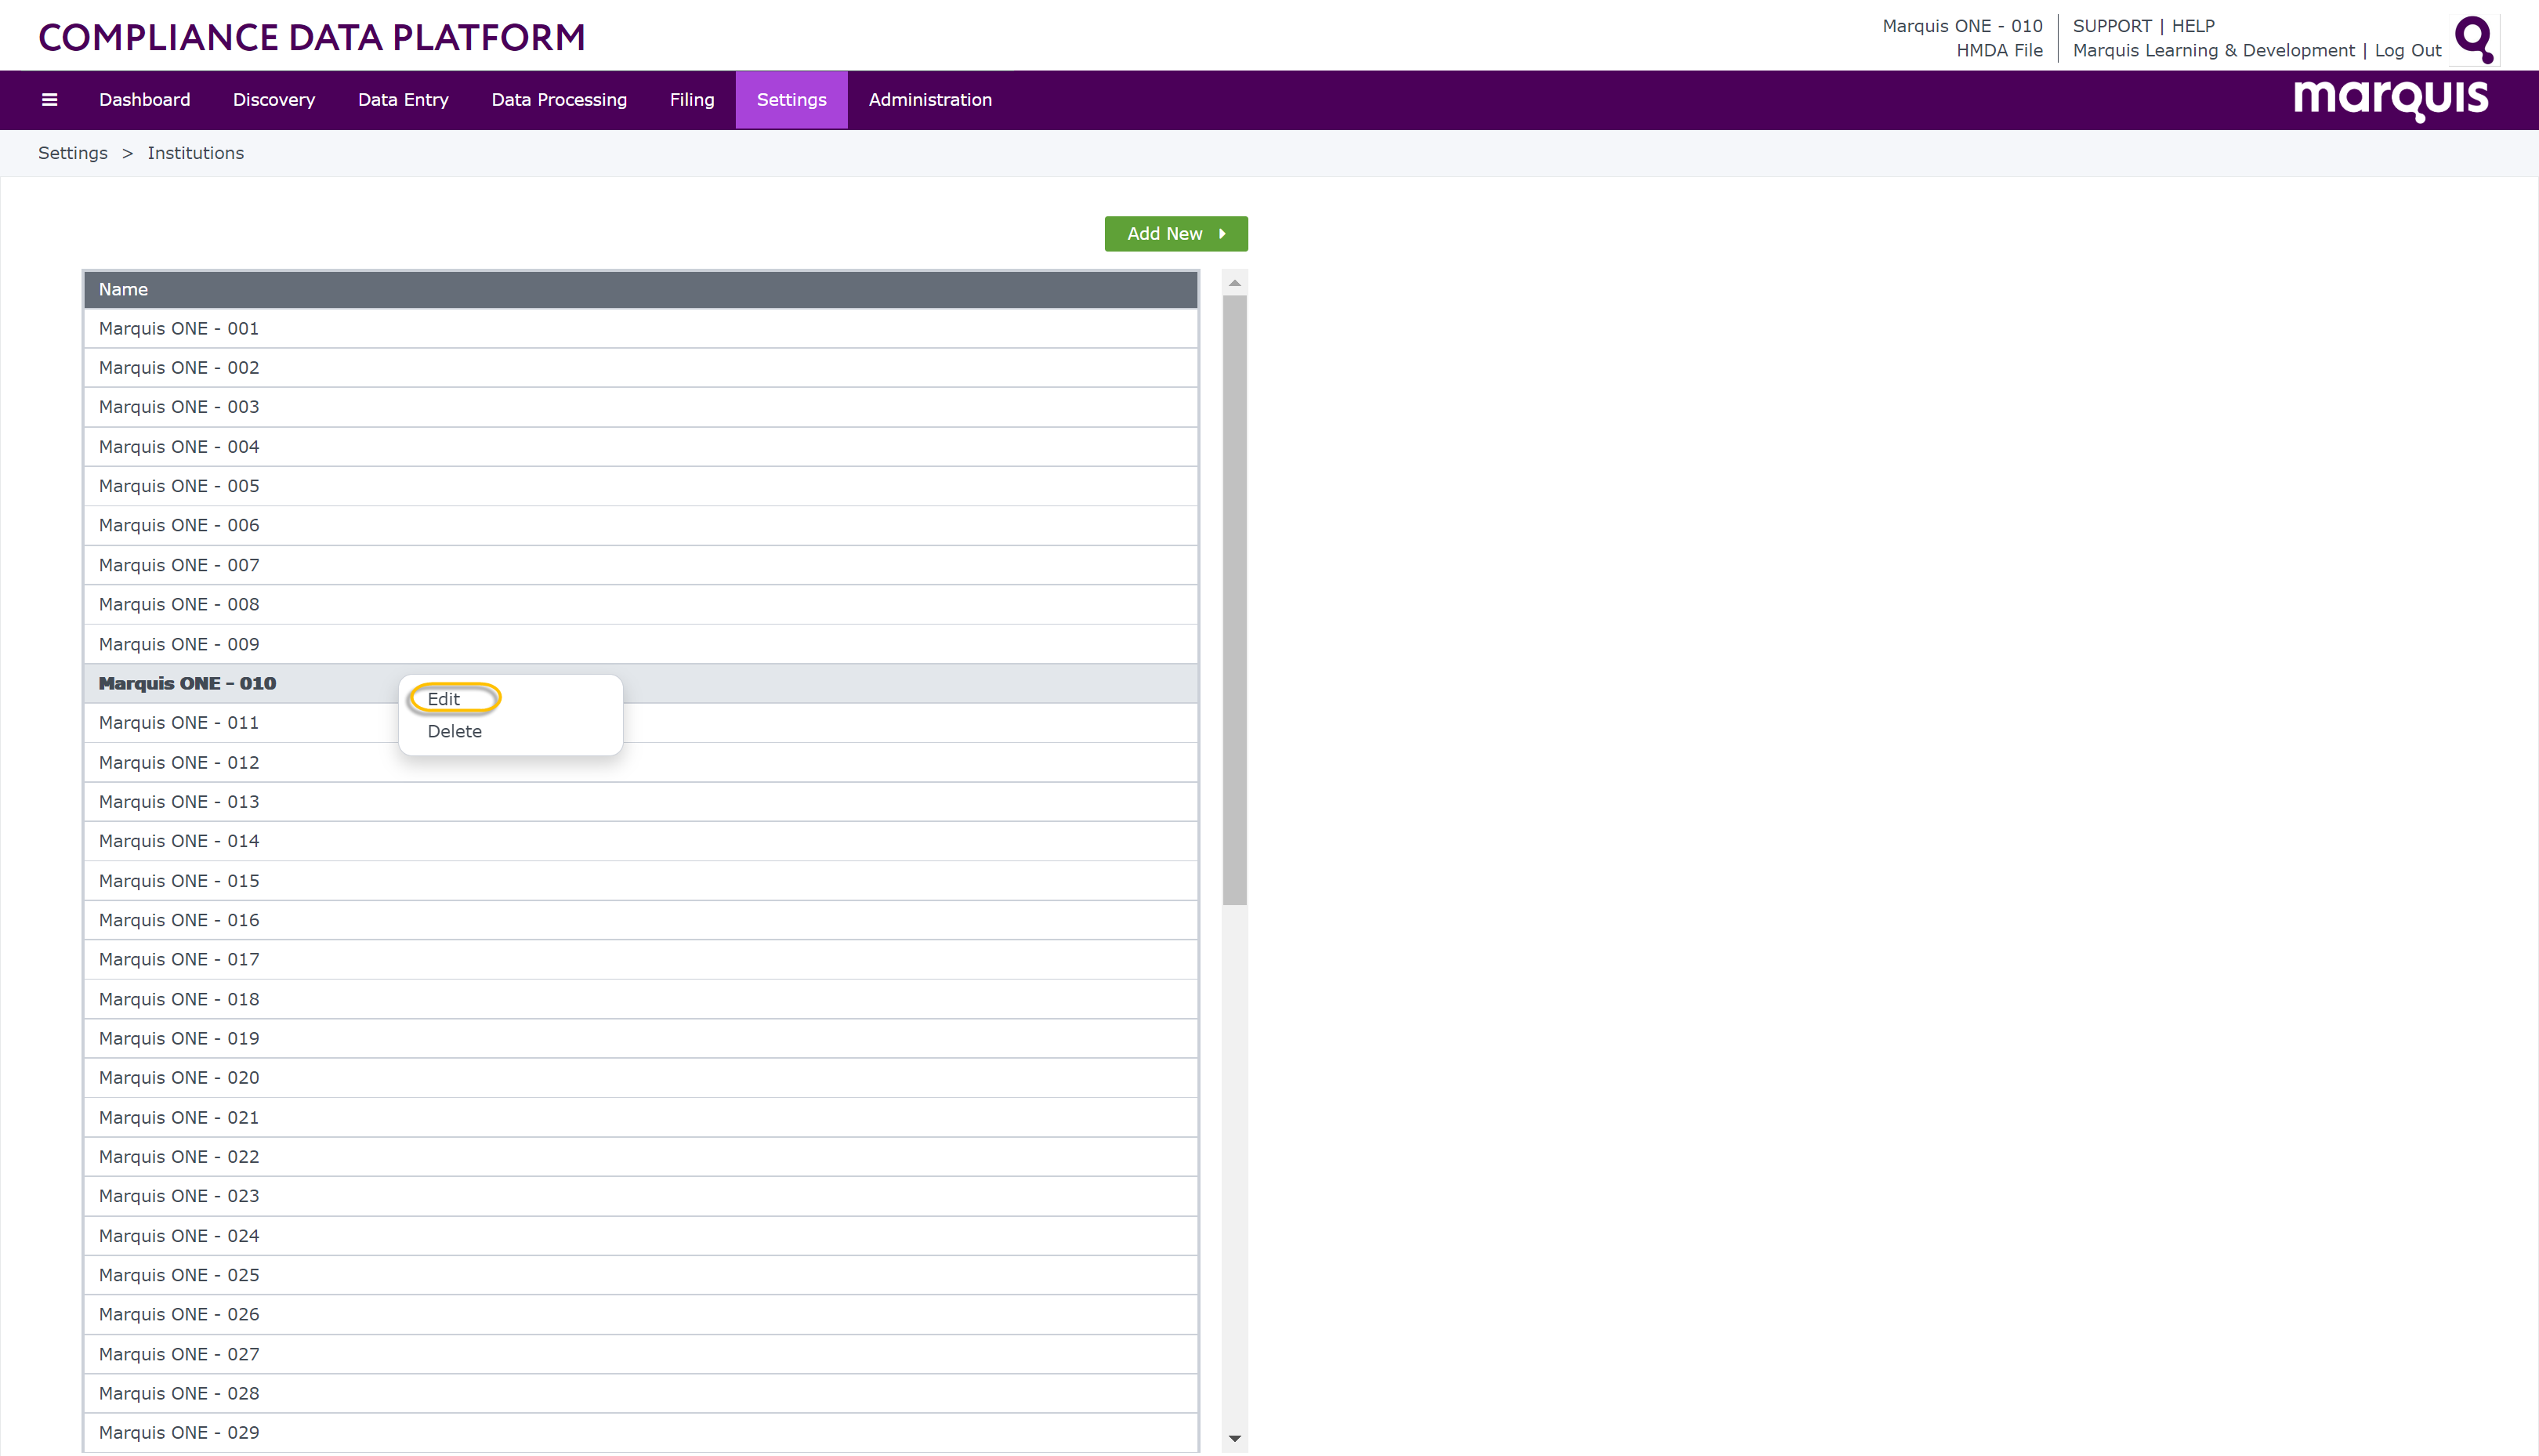Select the Settings tab
The width and height of the screenshot is (2539, 1456).
[792, 100]
